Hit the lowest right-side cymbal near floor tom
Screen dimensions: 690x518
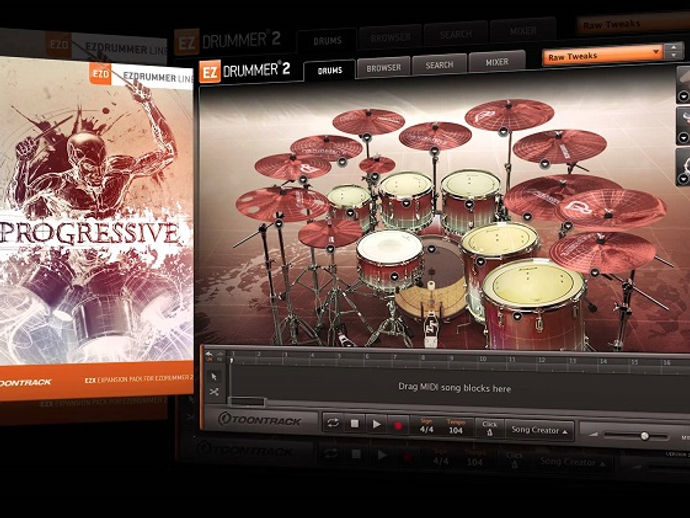click(x=601, y=251)
